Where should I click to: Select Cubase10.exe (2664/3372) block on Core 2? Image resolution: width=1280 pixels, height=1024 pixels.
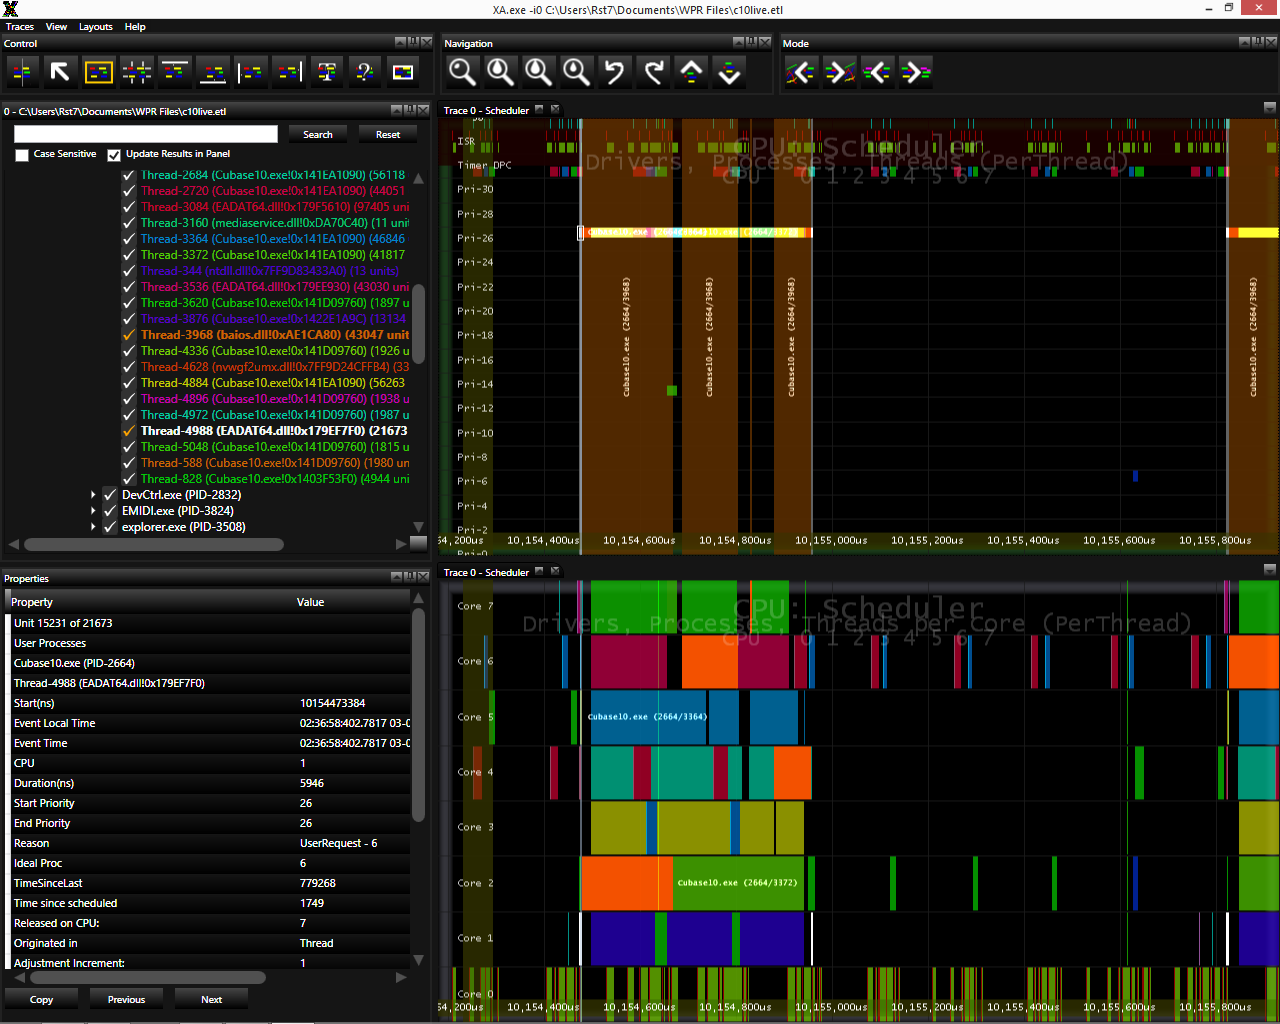[738, 883]
